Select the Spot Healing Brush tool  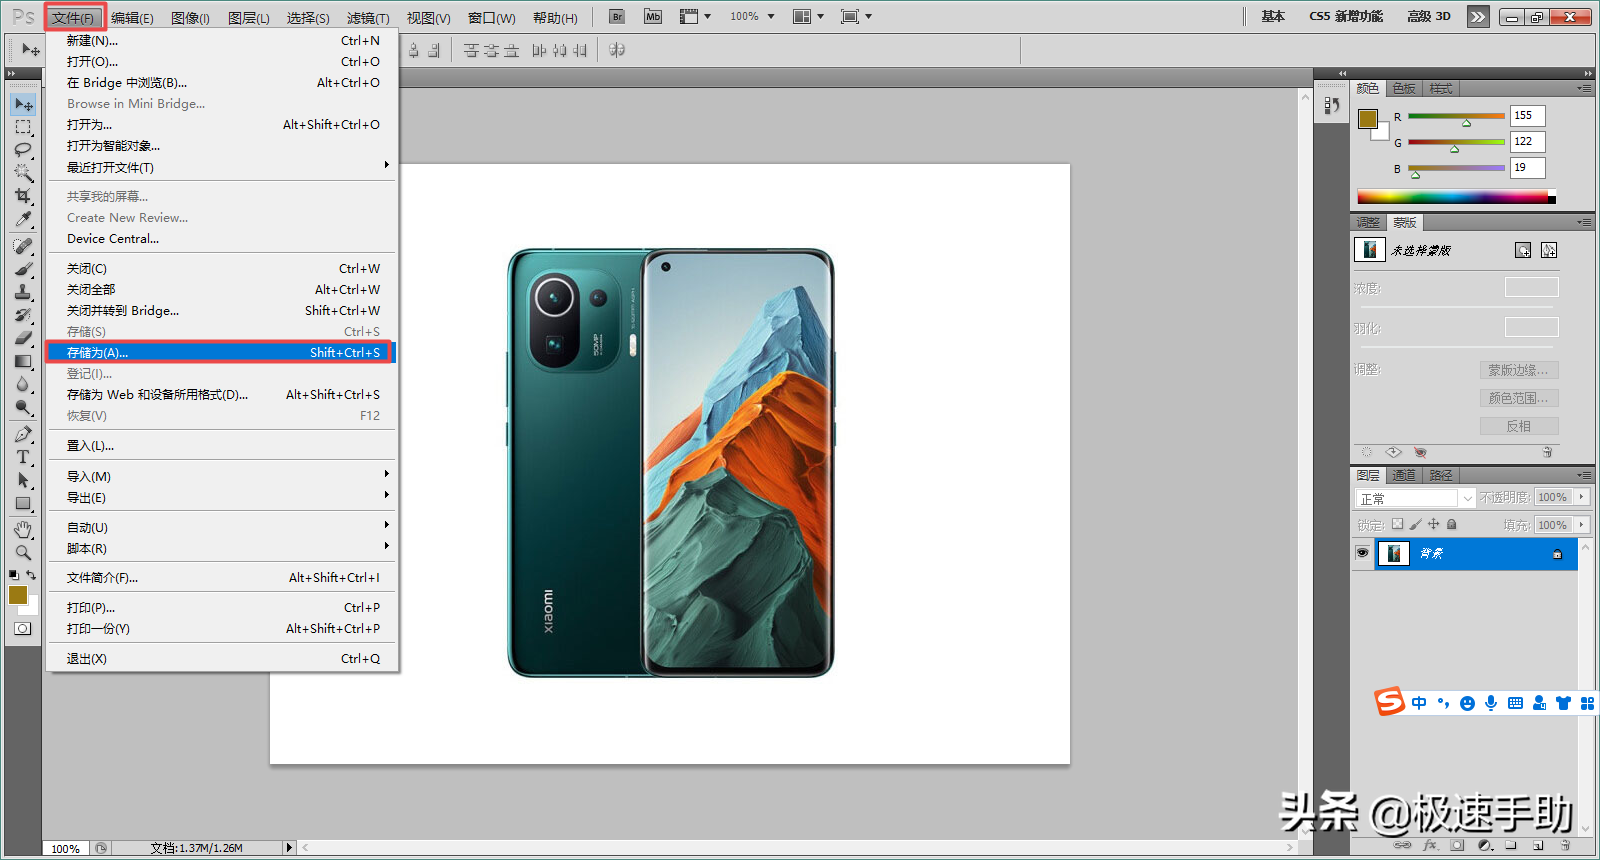[23, 246]
